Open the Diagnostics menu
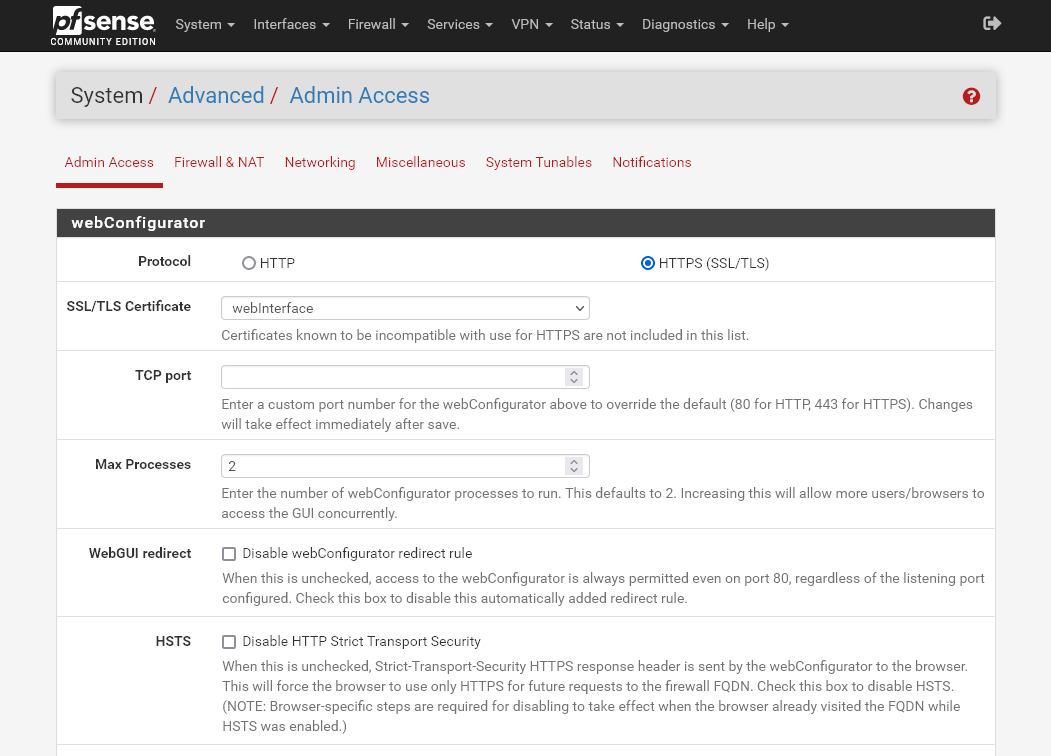 point(685,24)
